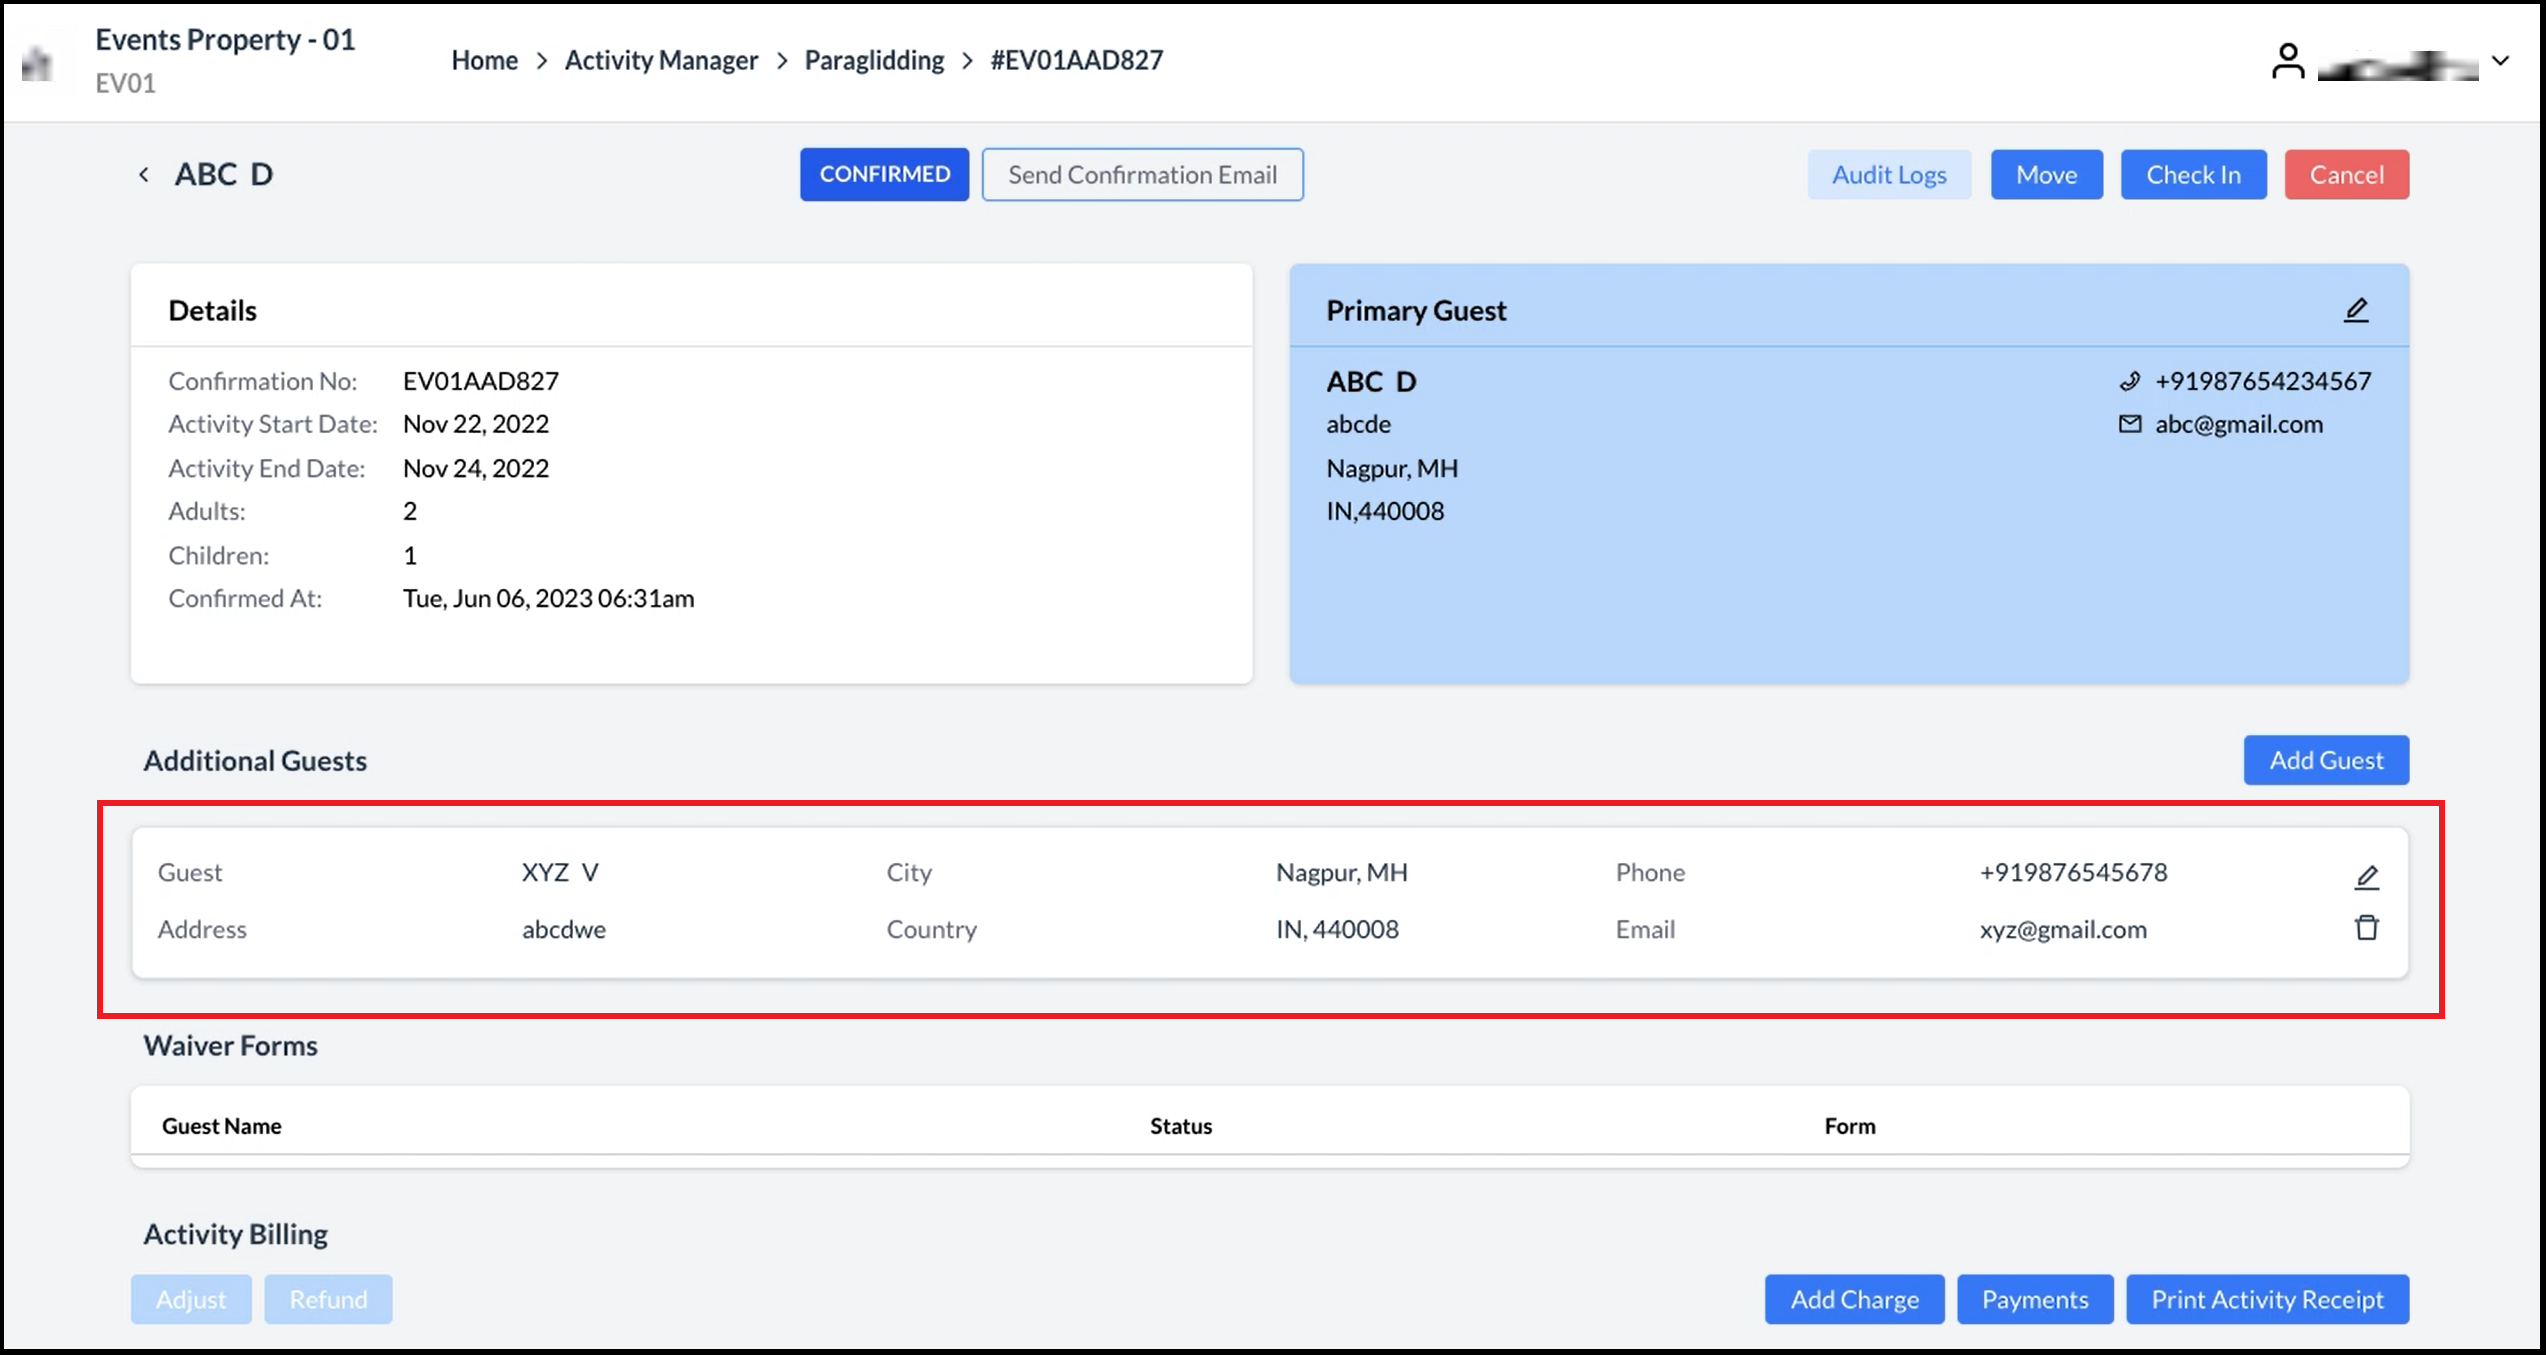Check In the guest

pyautogui.click(x=2193, y=175)
